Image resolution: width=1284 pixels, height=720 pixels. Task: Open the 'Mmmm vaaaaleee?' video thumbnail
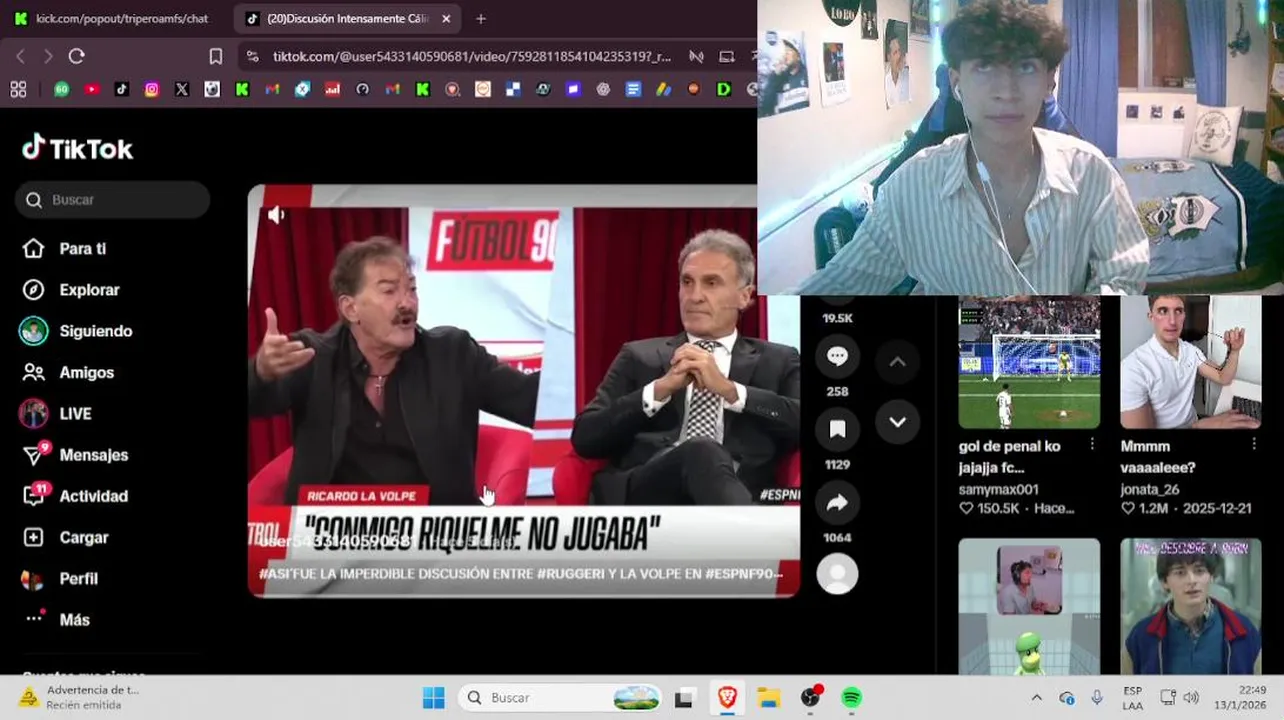(x=1190, y=362)
